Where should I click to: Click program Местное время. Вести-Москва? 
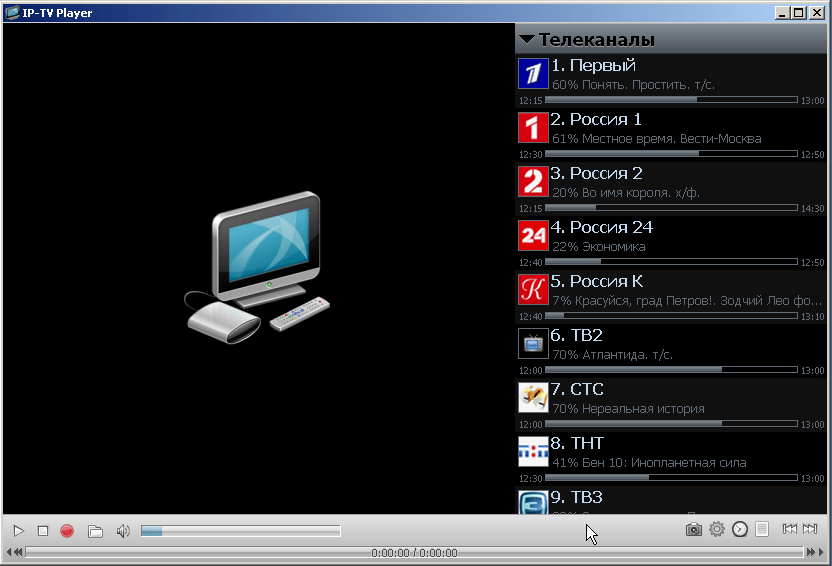(x=671, y=139)
